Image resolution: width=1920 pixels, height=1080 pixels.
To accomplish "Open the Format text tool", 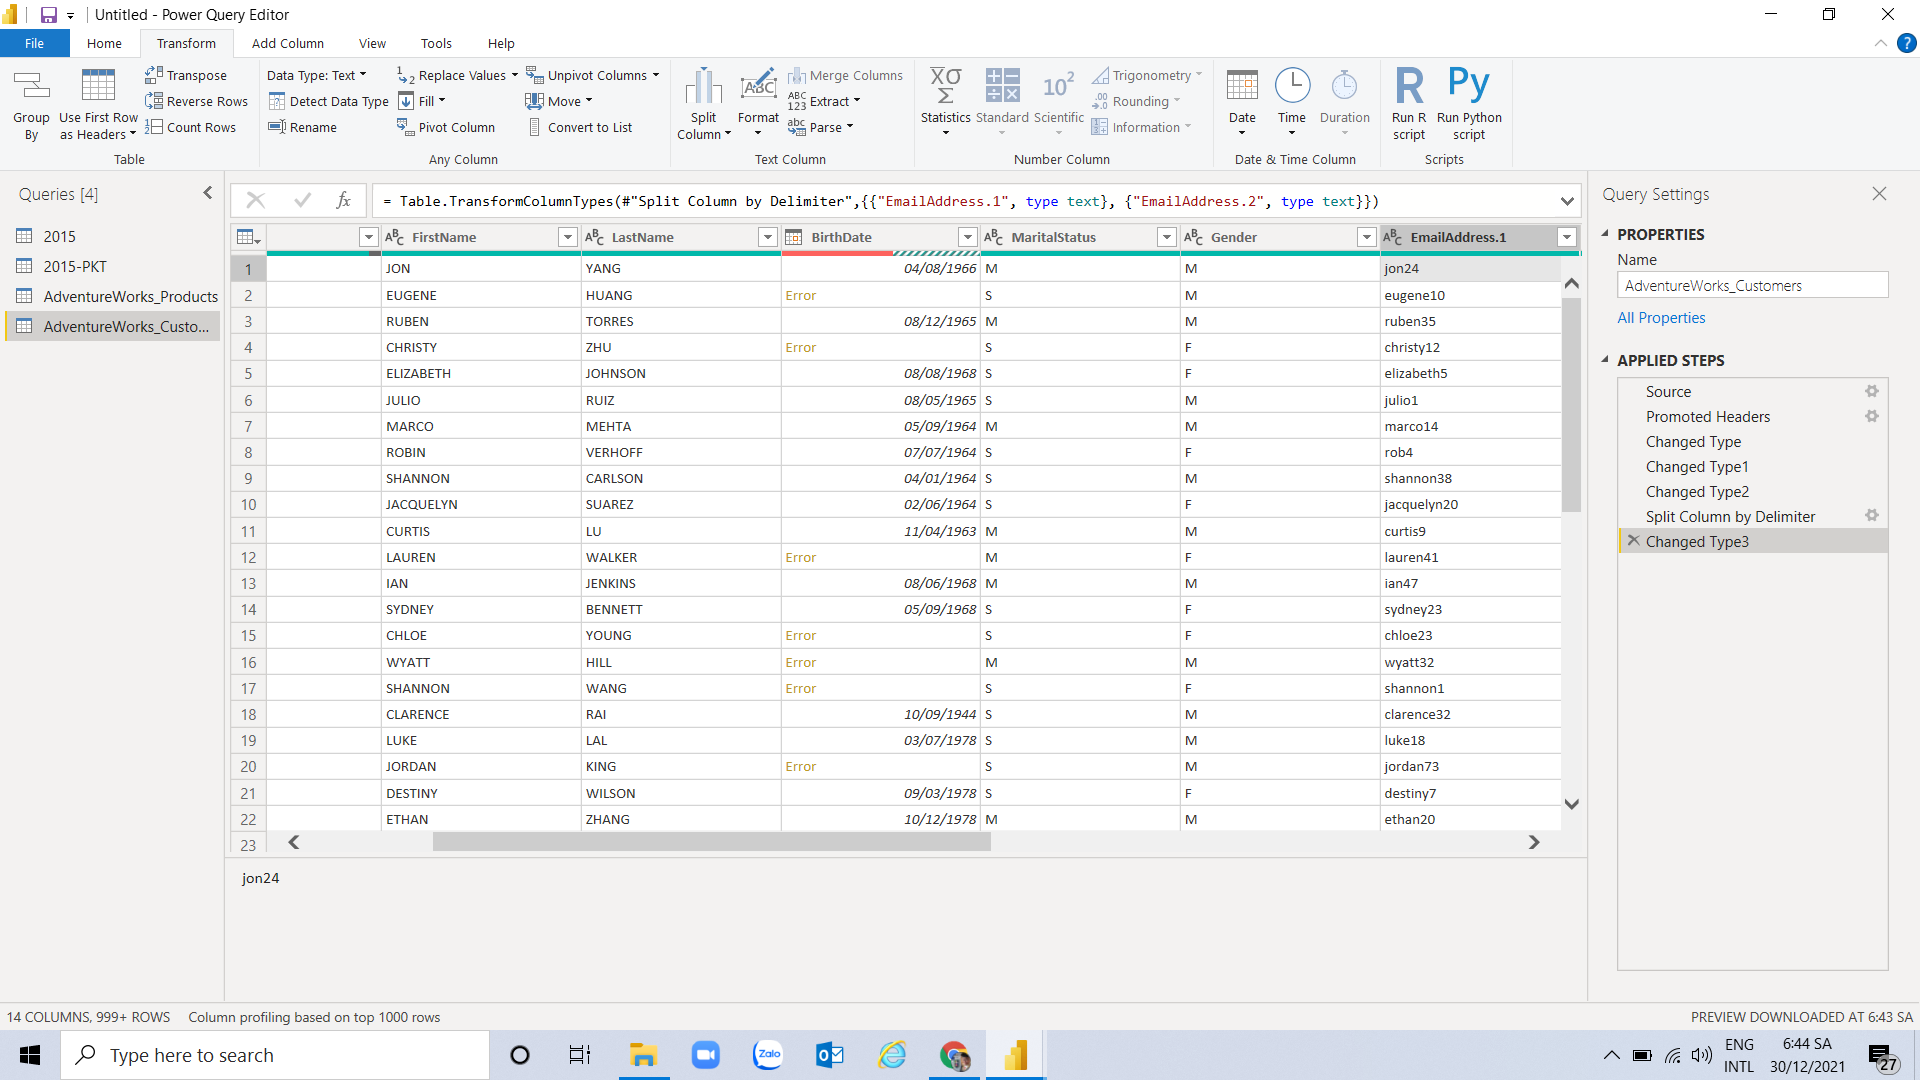I will (758, 104).
